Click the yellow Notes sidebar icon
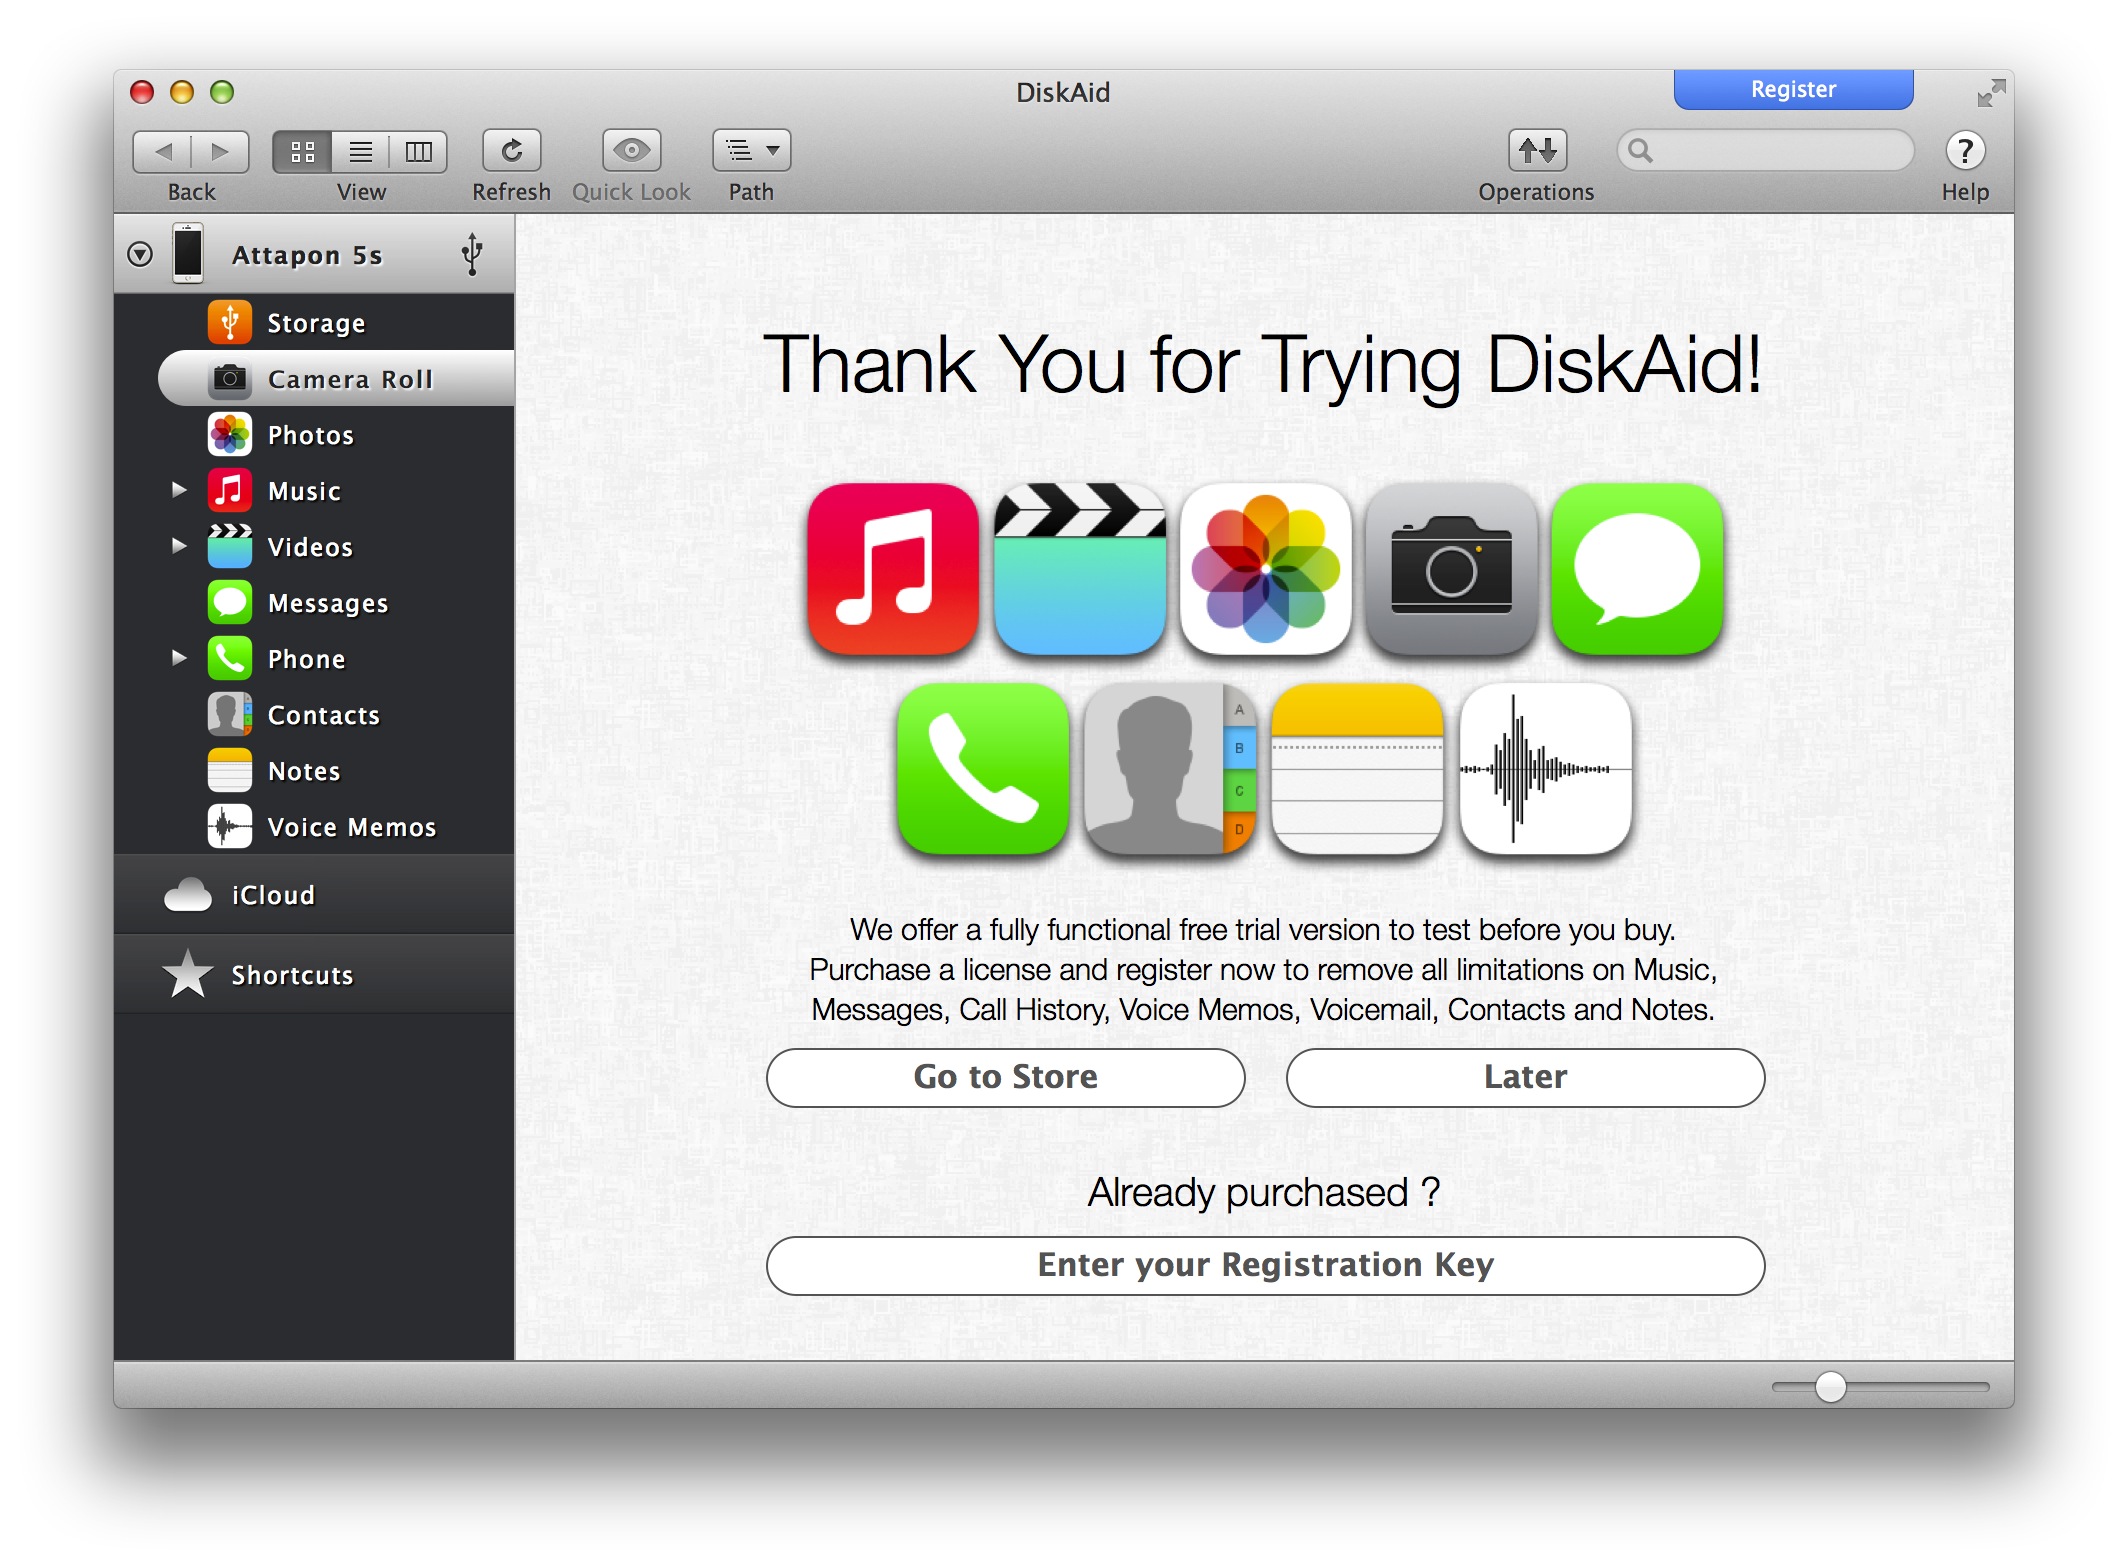 [x=230, y=770]
